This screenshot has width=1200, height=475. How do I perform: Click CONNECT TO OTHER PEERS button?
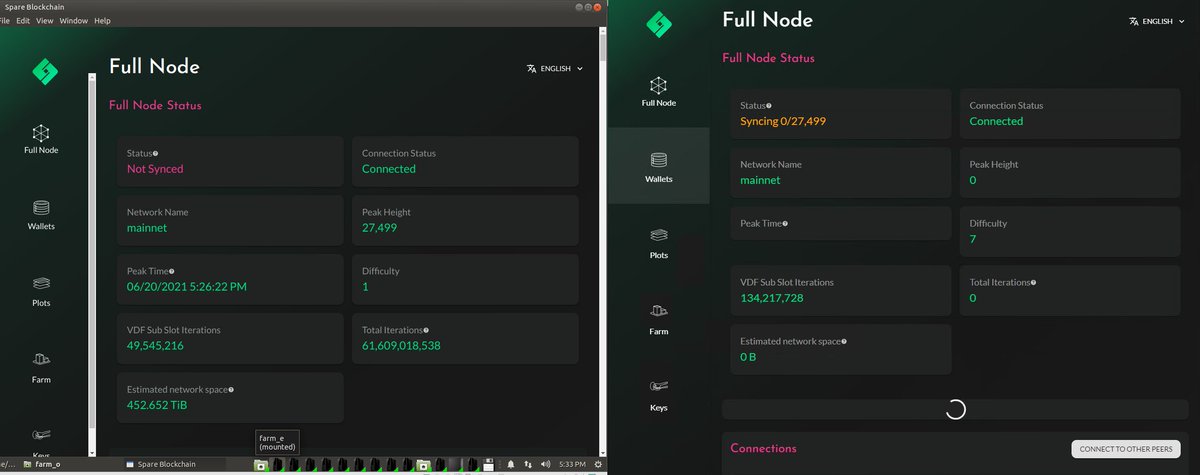pyautogui.click(x=1126, y=449)
